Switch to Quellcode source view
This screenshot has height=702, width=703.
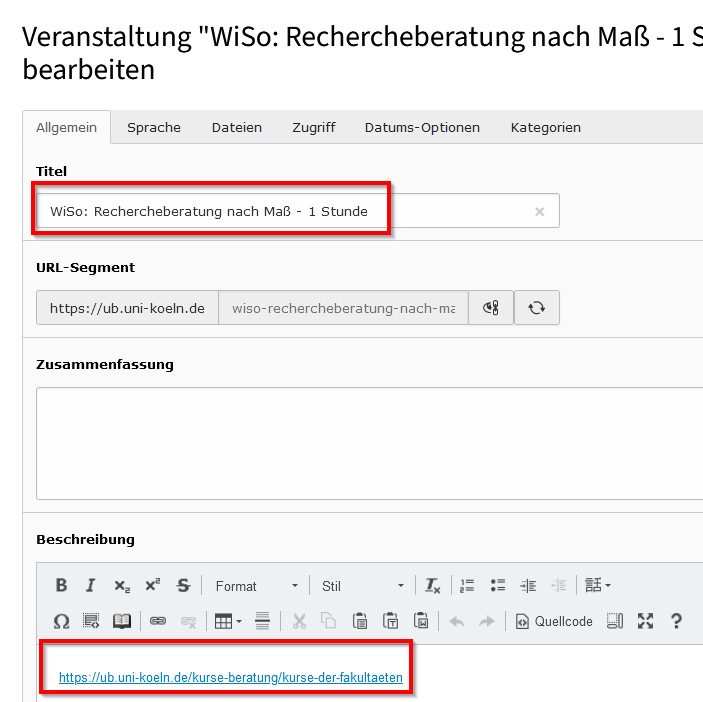pos(554,621)
